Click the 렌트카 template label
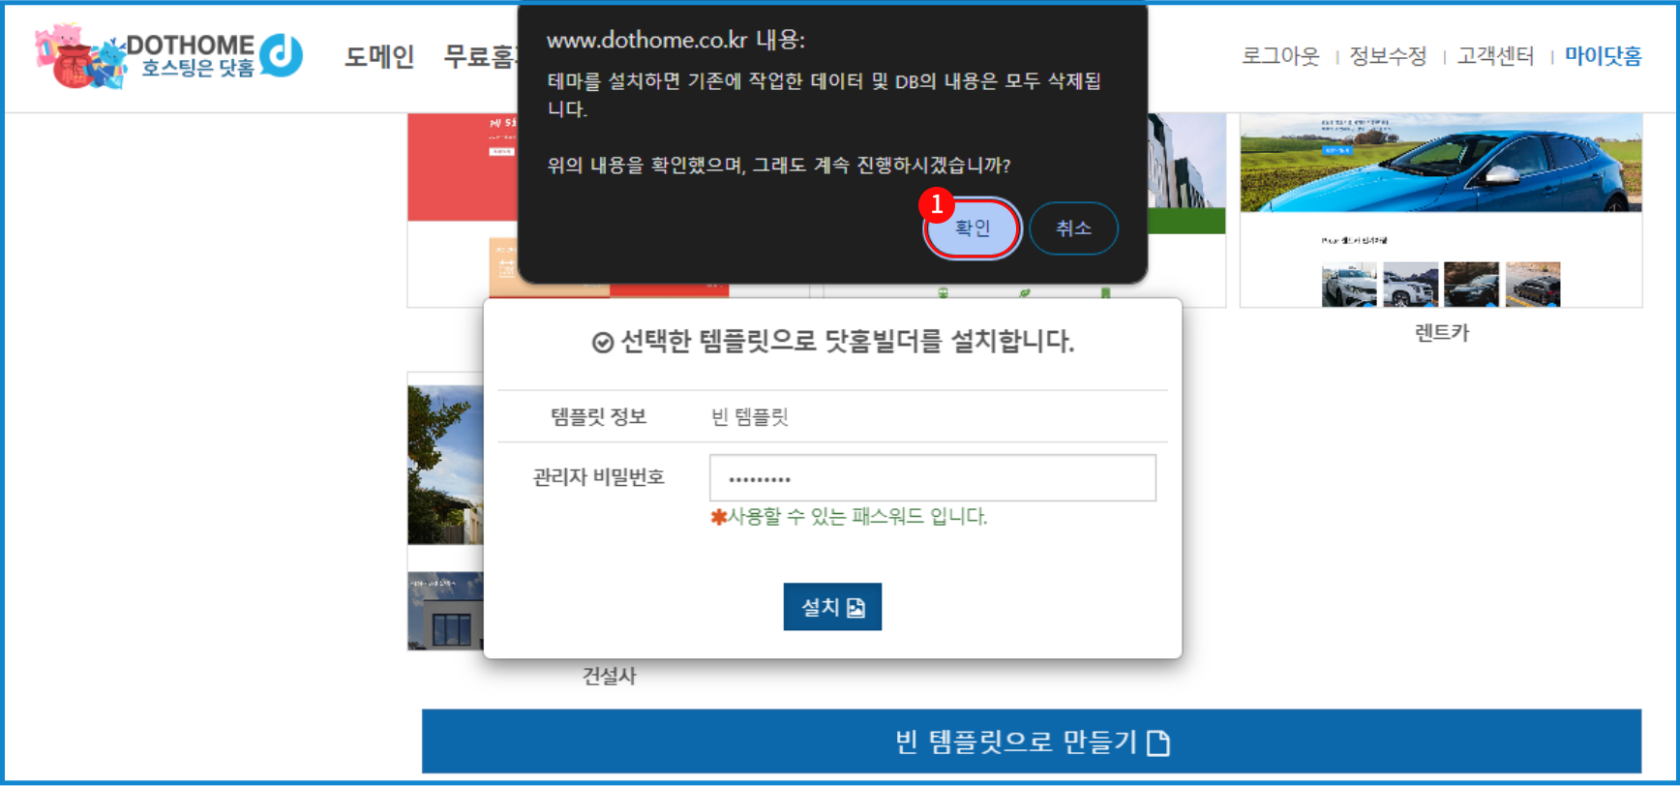Screen dimensions: 1680x787 pos(1441,333)
